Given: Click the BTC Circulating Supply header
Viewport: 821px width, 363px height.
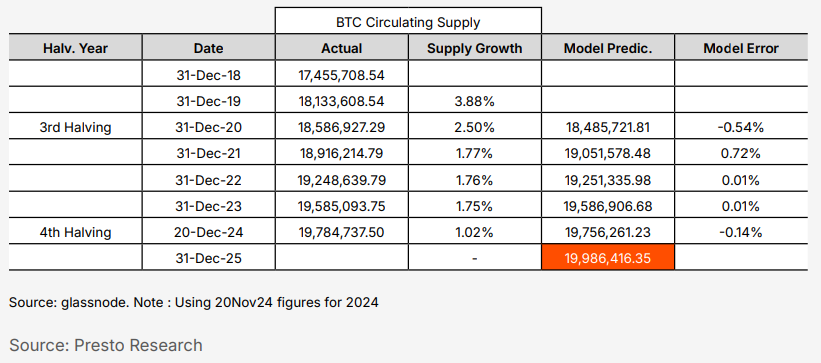Looking at the screenshot, I should click(x=408, y=21).
